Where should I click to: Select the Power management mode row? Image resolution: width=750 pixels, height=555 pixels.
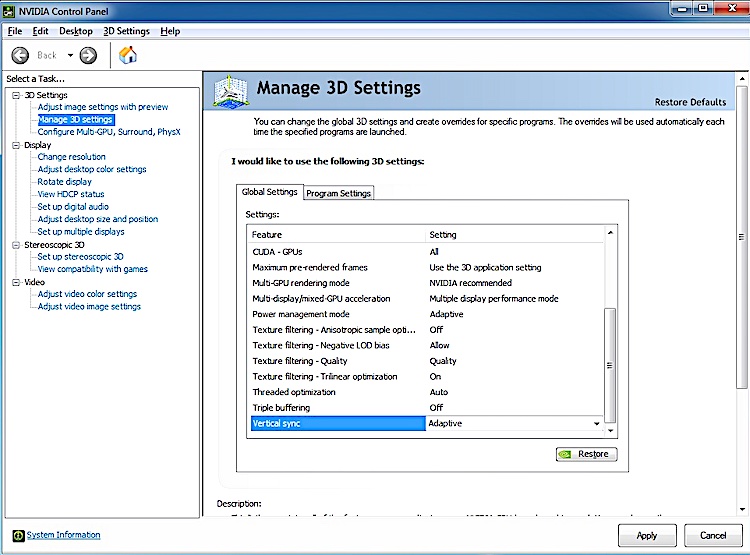[x=427, y=314]
